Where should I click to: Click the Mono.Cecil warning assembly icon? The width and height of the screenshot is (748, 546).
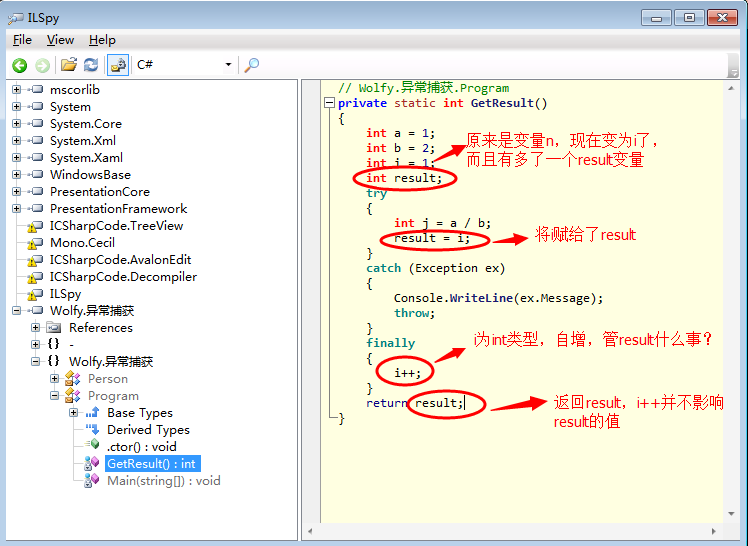(35, 243)
